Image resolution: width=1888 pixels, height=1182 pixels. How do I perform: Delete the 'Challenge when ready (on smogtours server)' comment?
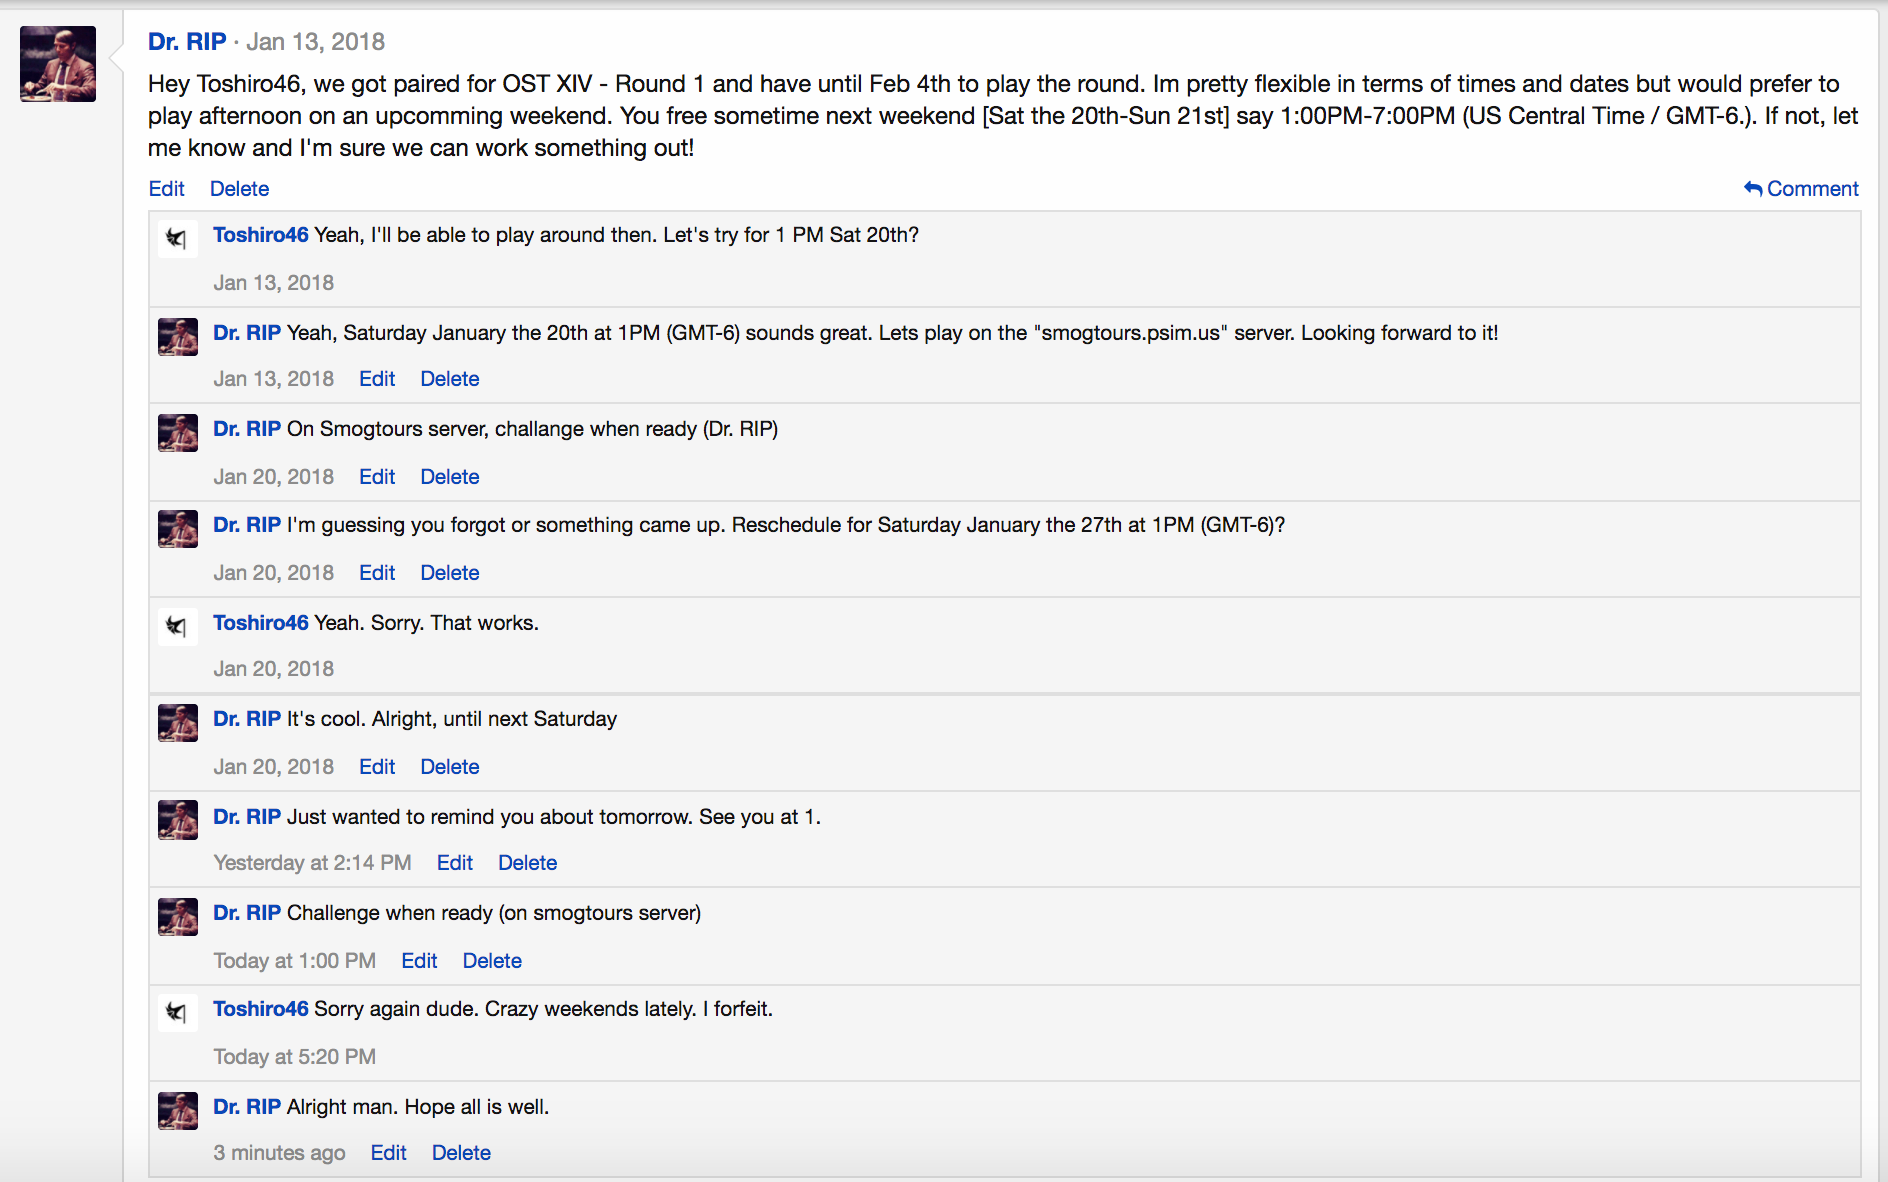click(492, 961)
